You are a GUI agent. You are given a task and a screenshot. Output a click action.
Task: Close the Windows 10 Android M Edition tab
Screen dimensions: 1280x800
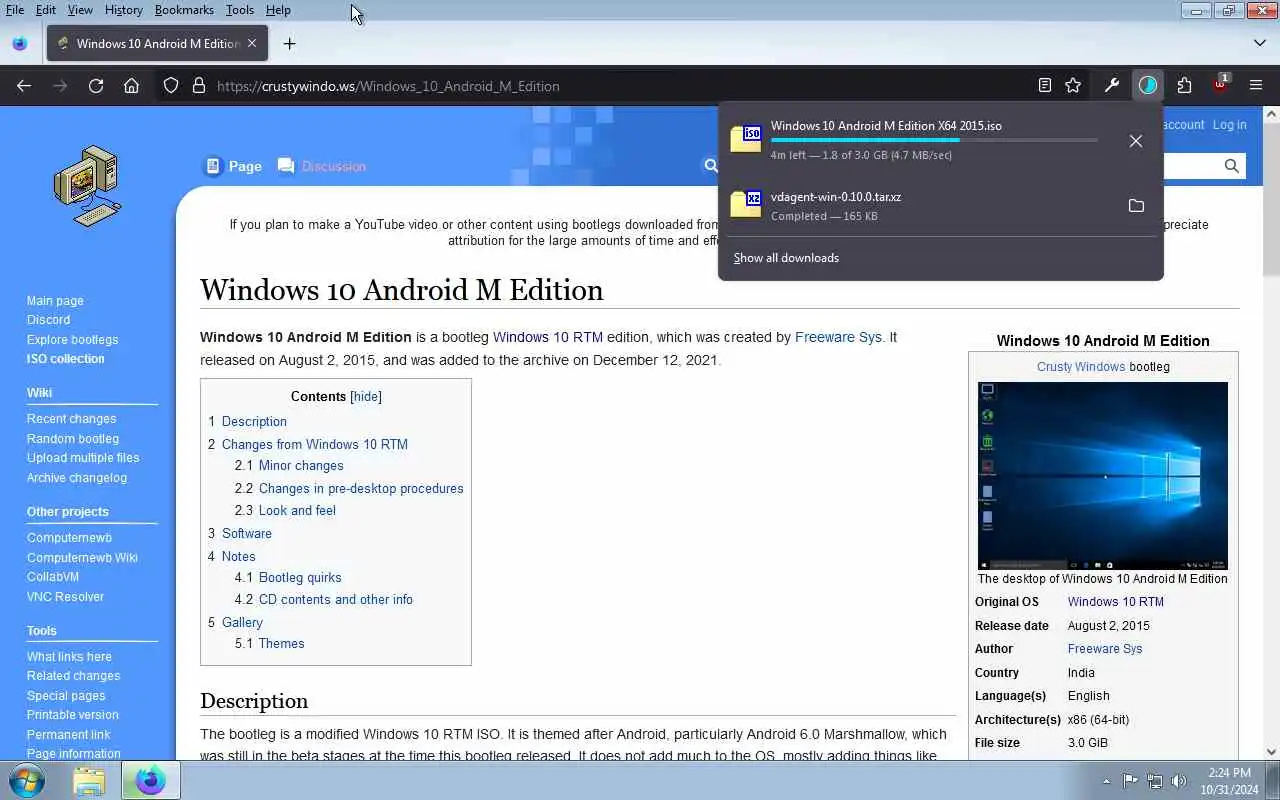tap(252, 43)
